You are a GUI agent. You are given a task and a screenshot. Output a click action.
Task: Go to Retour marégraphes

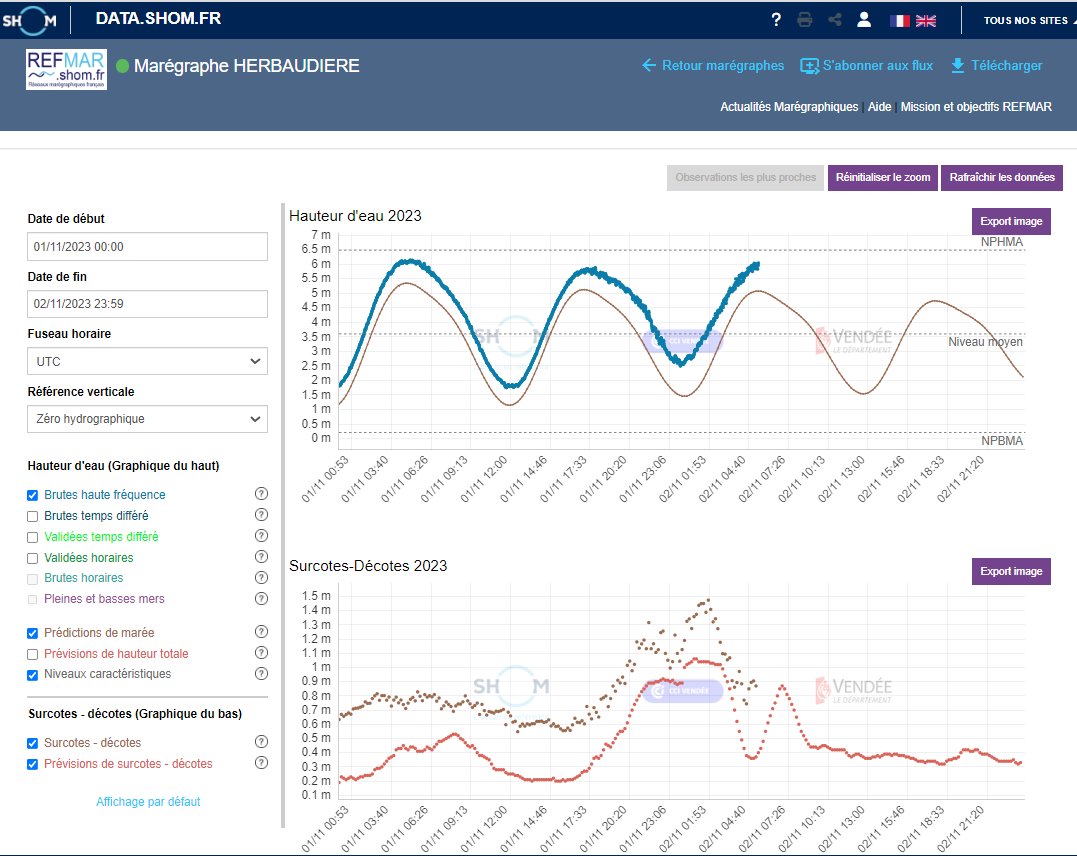tap(713, 66)
